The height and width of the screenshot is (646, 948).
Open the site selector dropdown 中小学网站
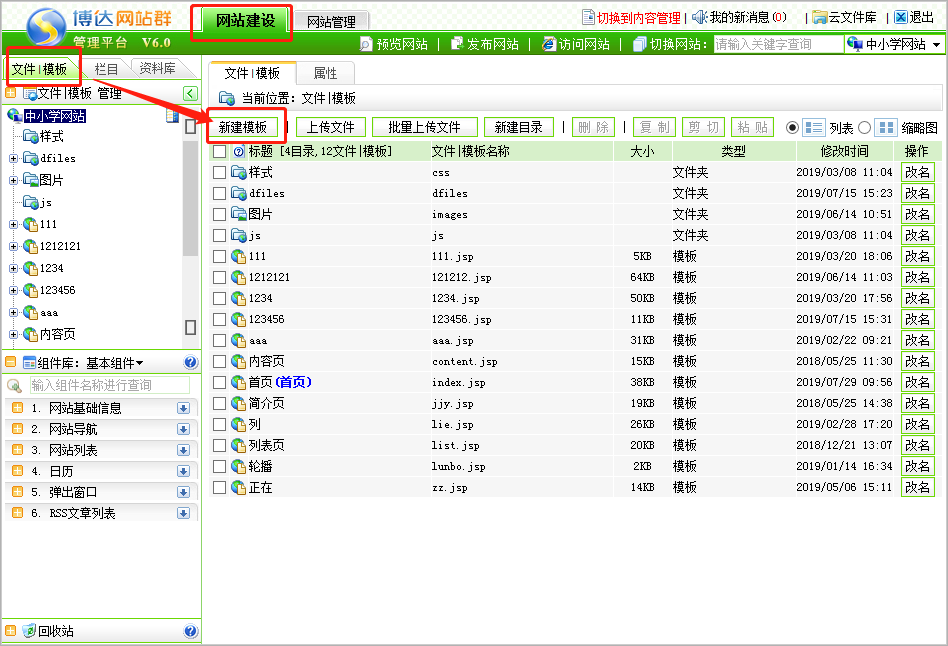pyautogui.click(x=895, y=45)
